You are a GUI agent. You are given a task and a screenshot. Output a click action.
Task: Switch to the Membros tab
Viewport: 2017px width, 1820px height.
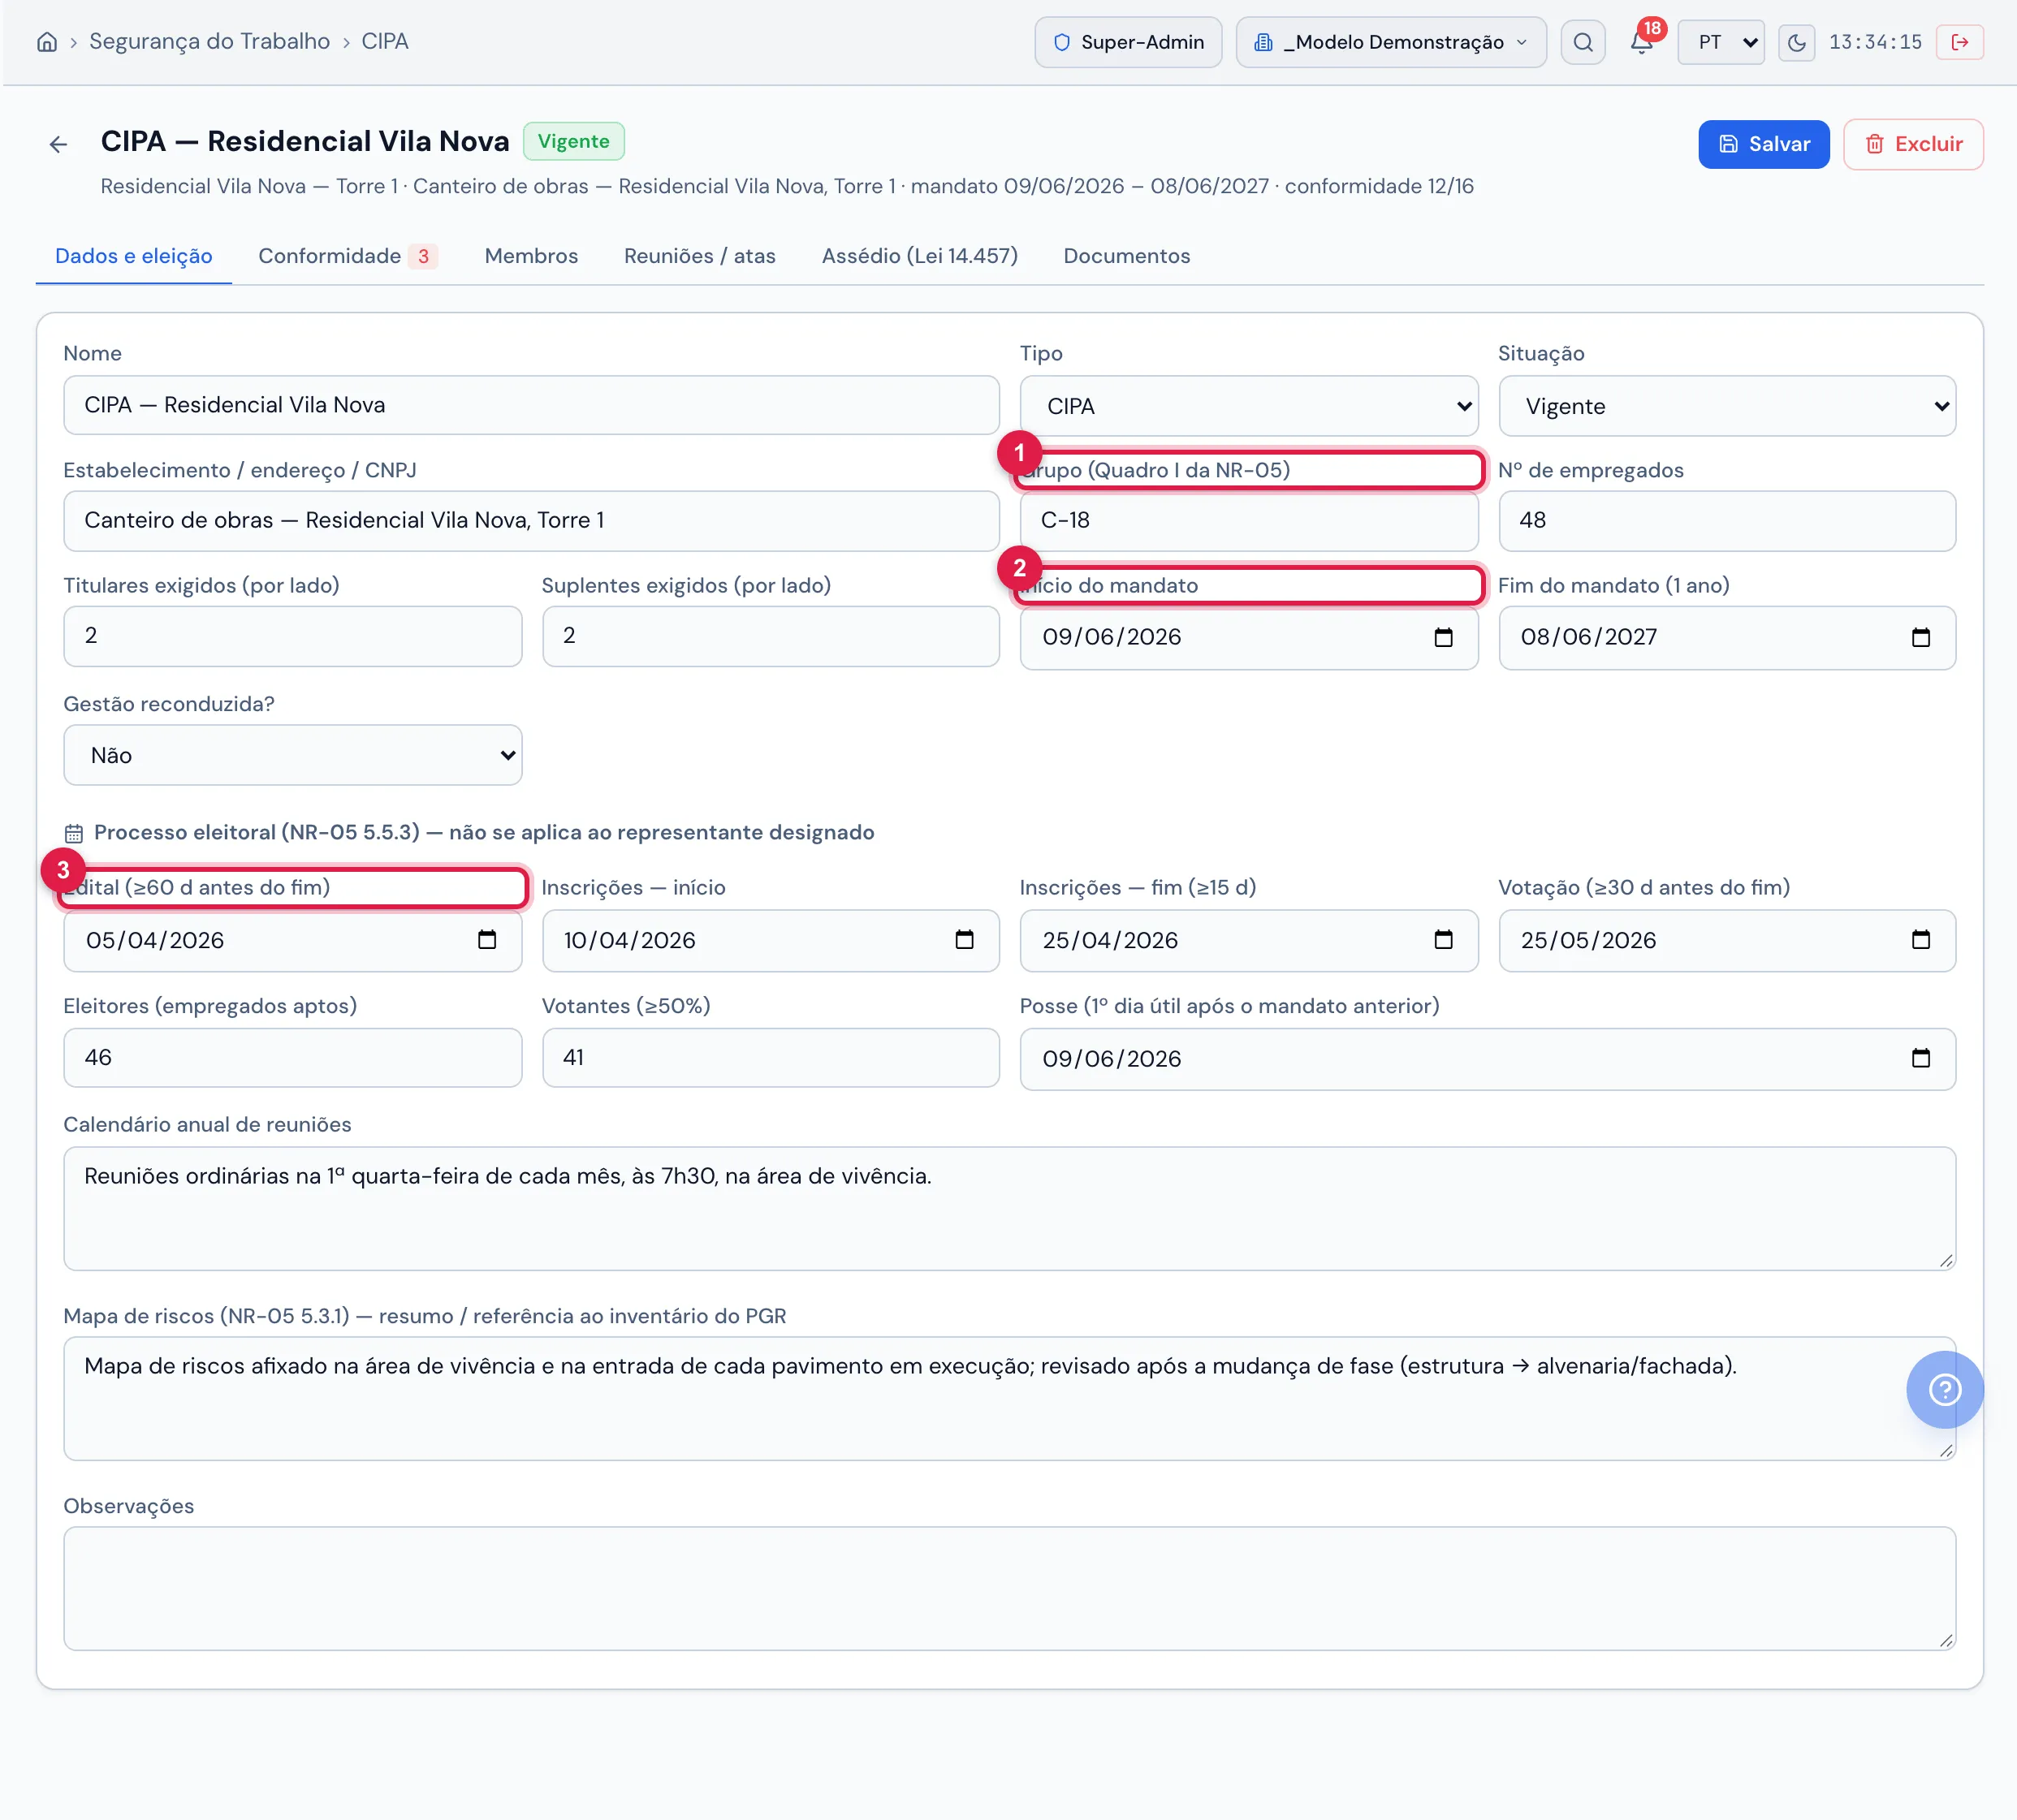pos(531,256)
